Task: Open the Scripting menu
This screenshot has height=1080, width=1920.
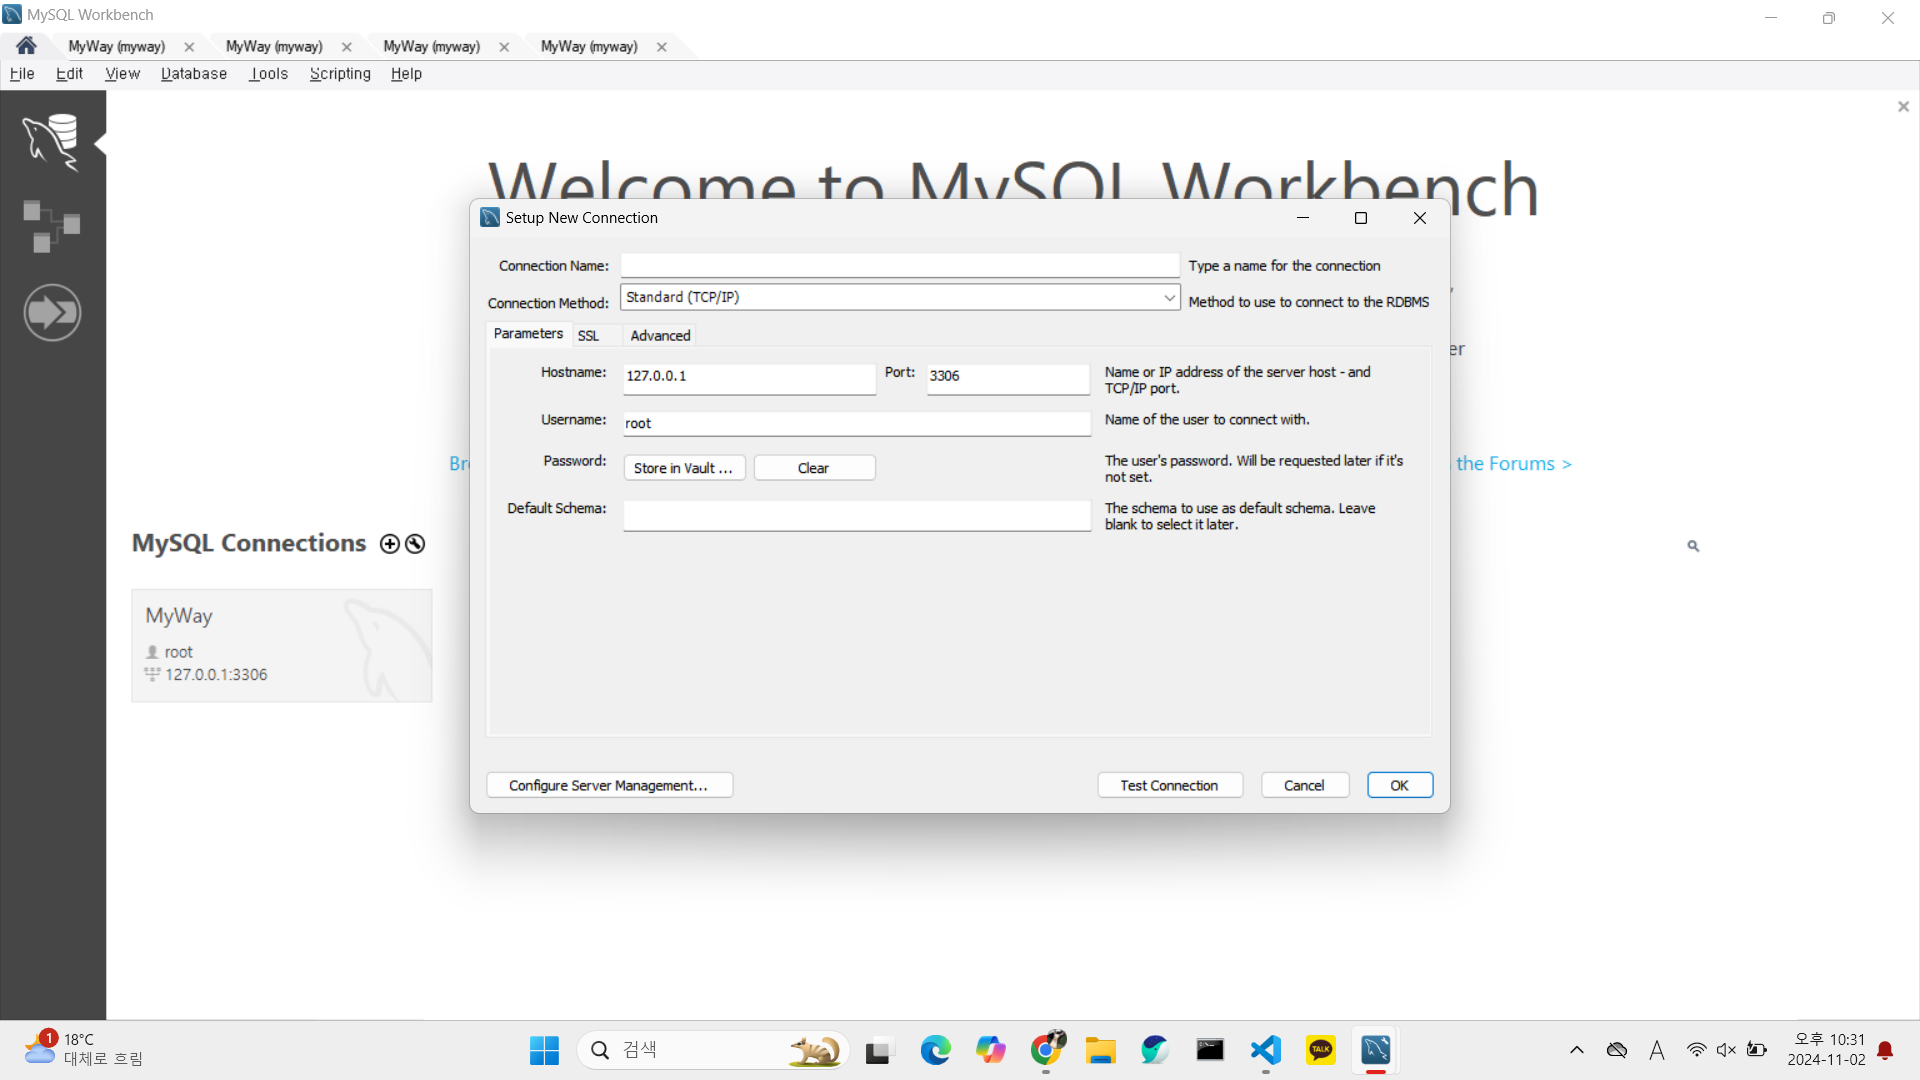Action: pos(340,74)
